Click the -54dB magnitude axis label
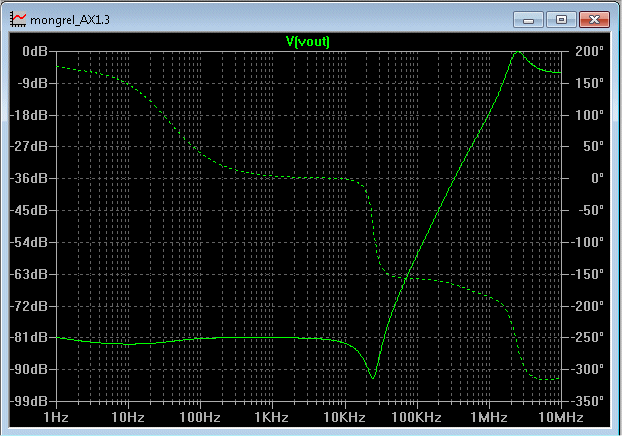This screenshot has width=622, height=436. point(29,242)
